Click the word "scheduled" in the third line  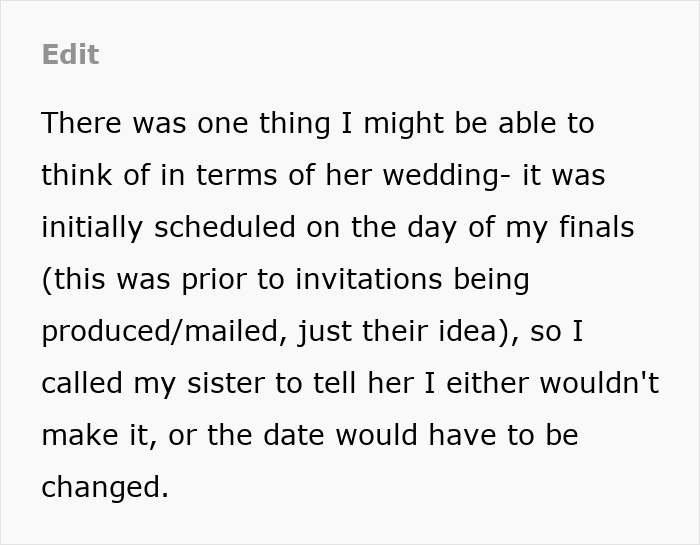pyautogui.click(x=225, y=227)
